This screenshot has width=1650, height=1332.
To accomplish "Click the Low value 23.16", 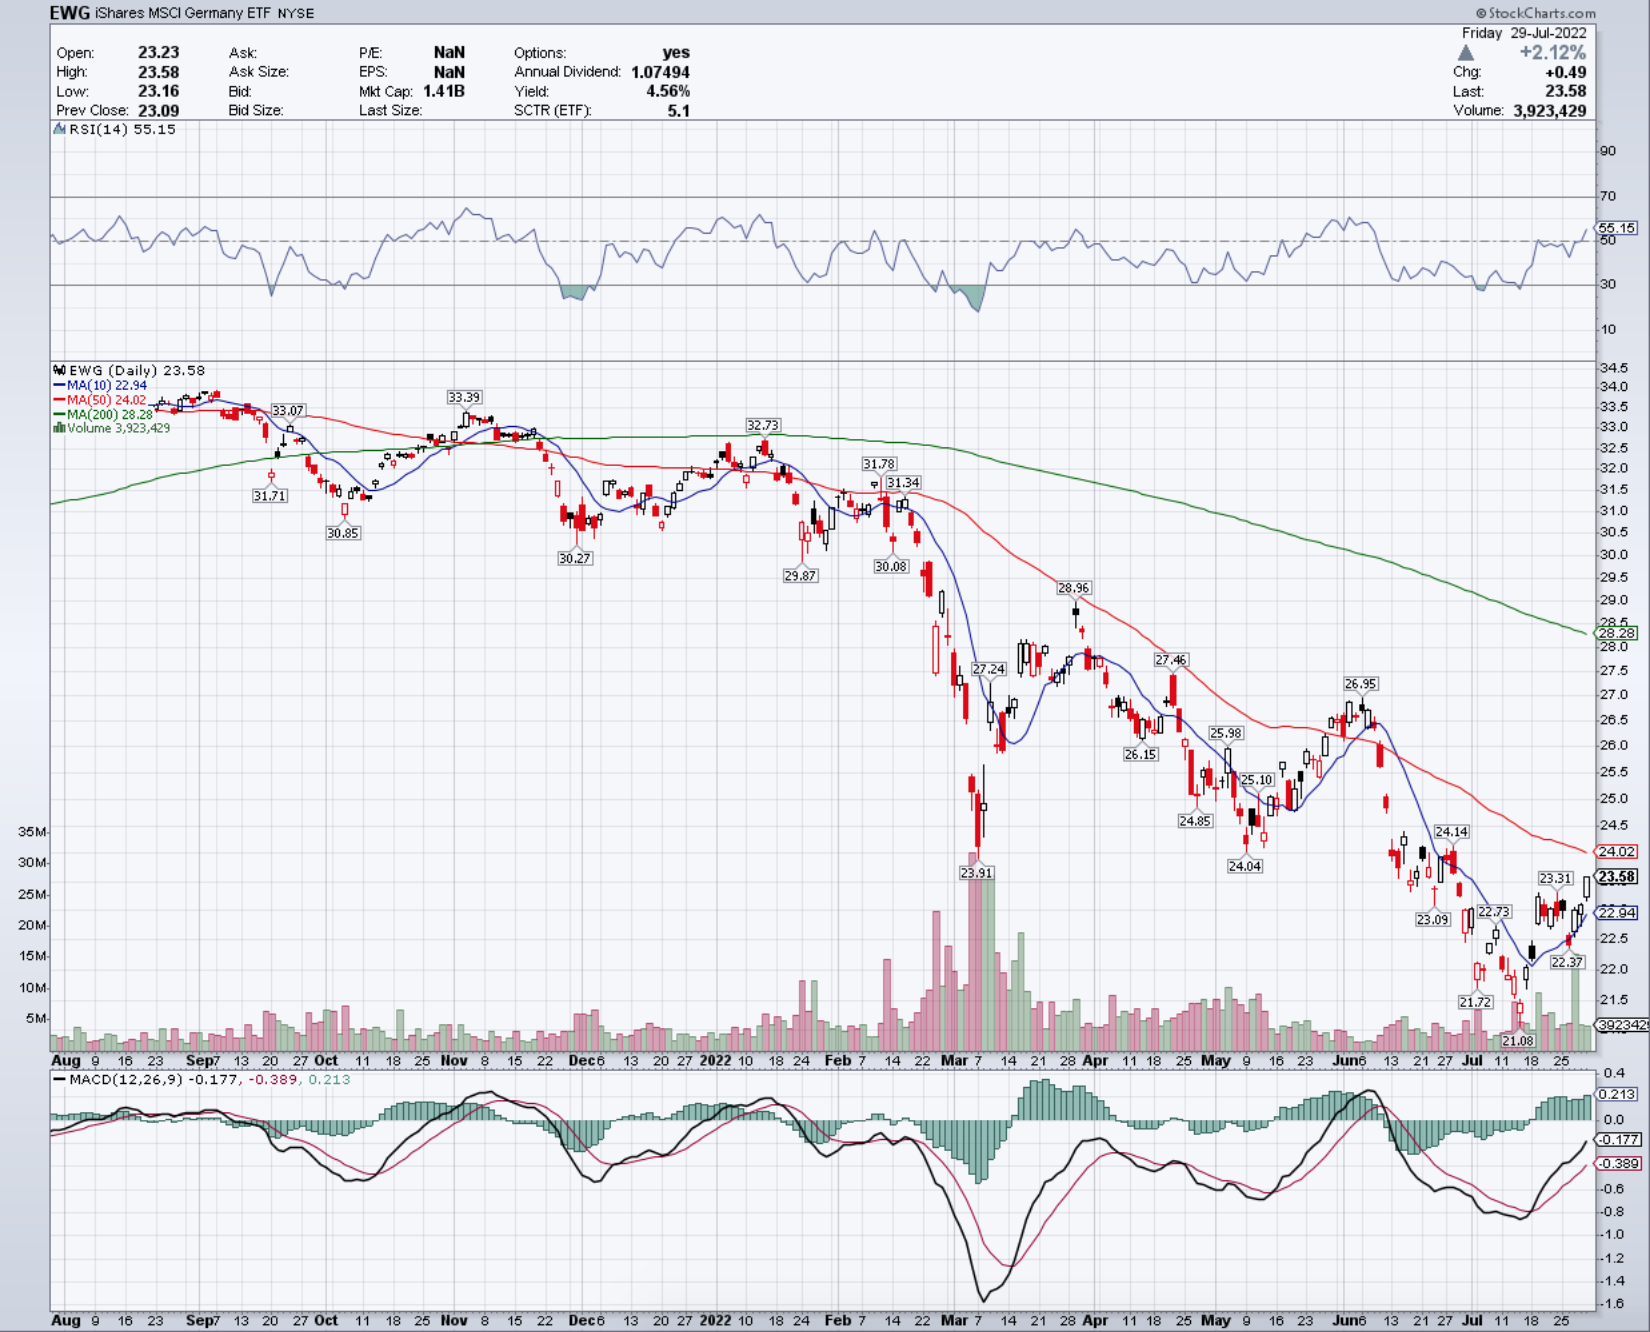I will [x=158, y=91].
